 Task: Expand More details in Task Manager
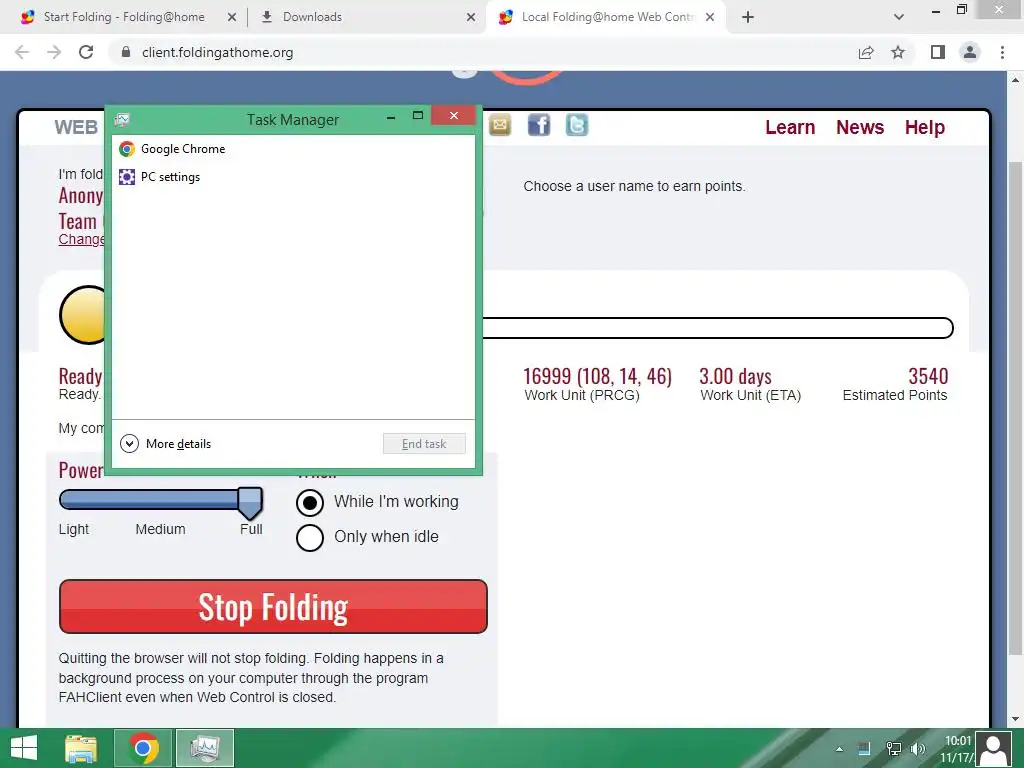pos(166,444)
